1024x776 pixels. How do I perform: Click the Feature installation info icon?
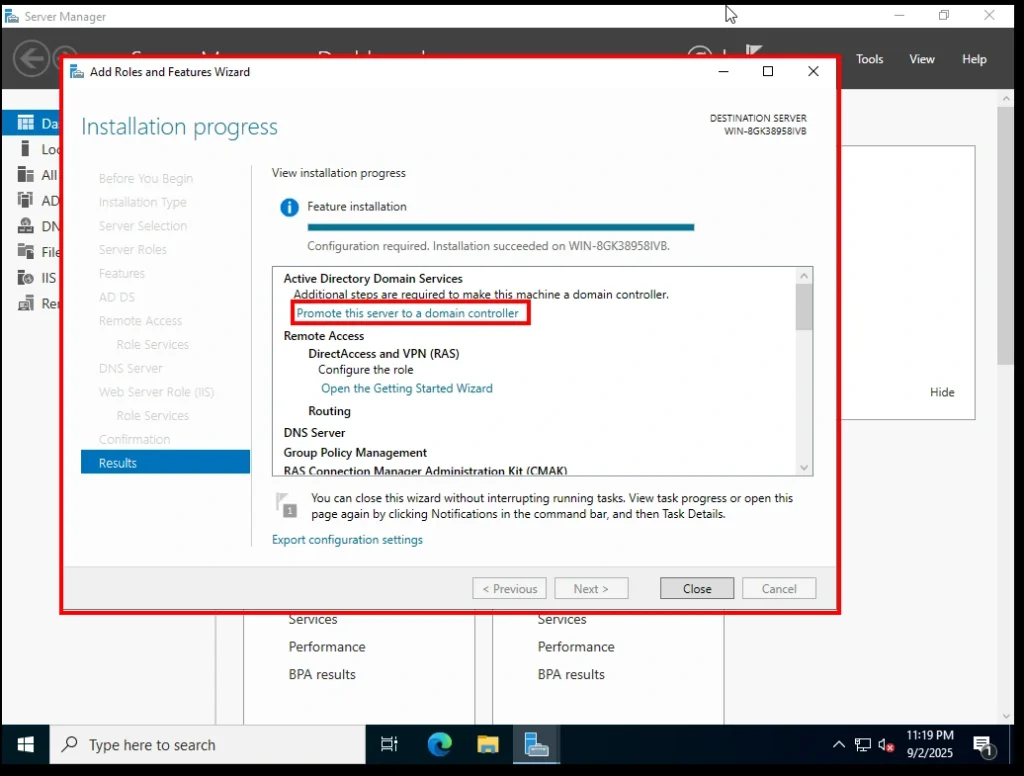pos(289,207)
